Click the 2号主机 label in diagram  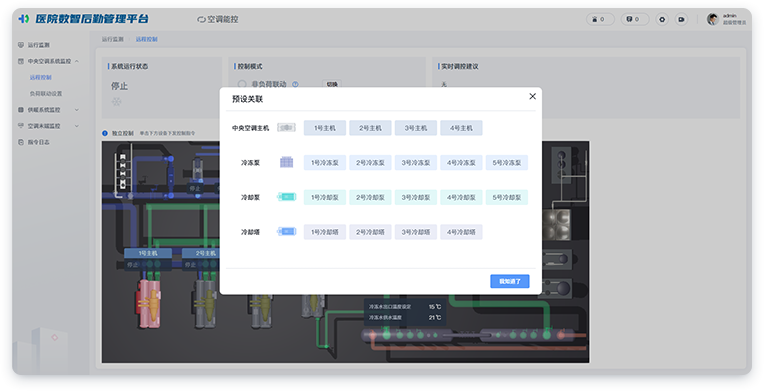[x=202, y=254]
